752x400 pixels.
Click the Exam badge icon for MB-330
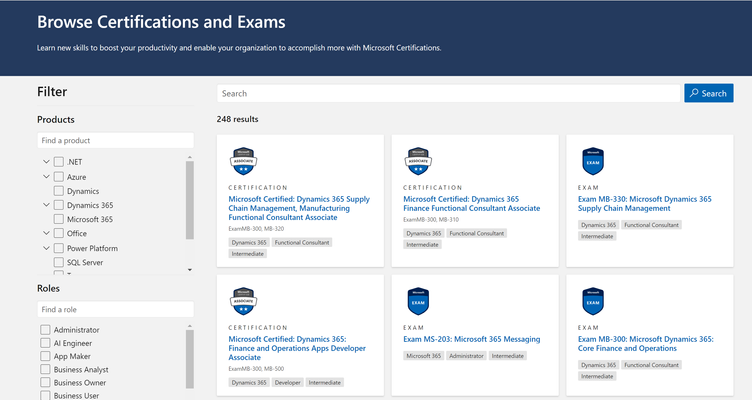click(x=593, y=161)
